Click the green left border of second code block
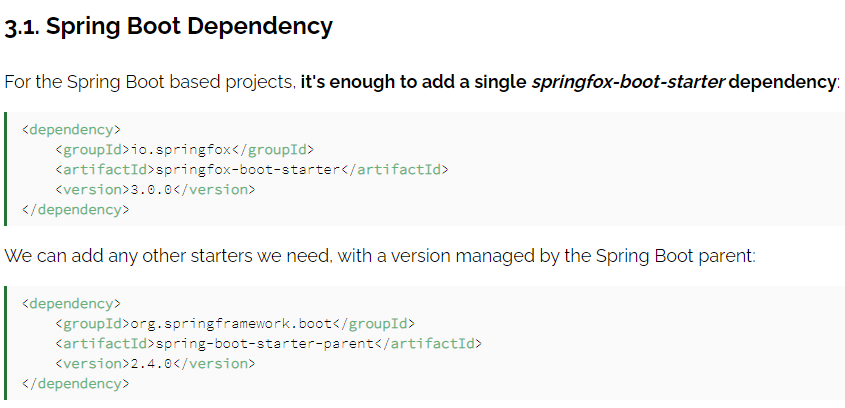The image size is (845, 408). click(5, 343)
